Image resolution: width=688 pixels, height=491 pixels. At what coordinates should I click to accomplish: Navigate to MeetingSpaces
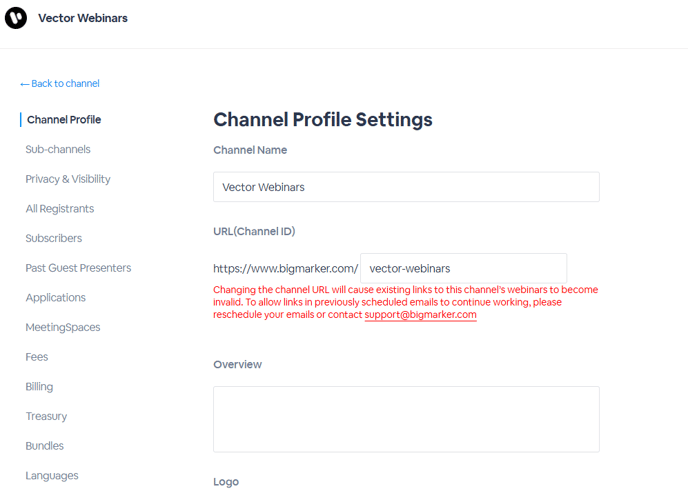tap(63, 327)
